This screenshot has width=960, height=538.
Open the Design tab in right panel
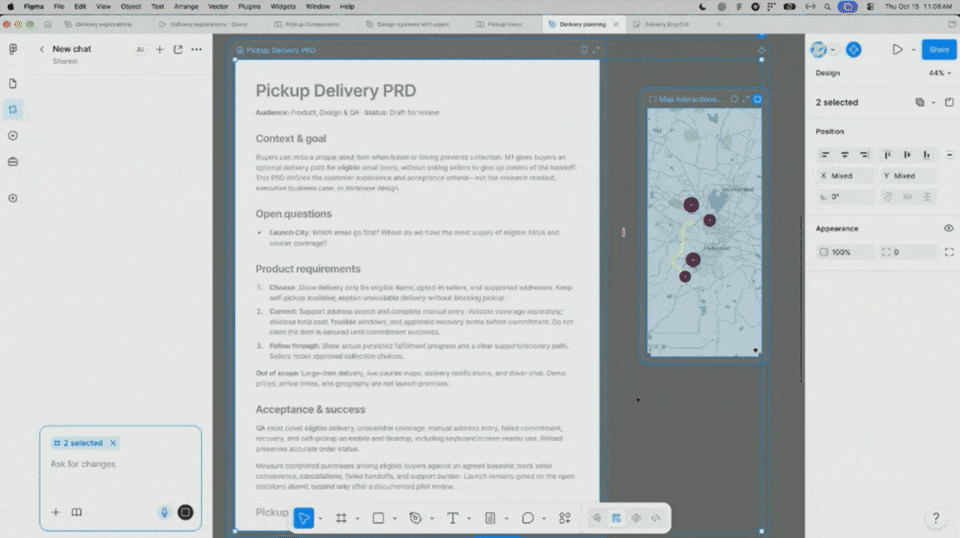click(x=828, y=73)
